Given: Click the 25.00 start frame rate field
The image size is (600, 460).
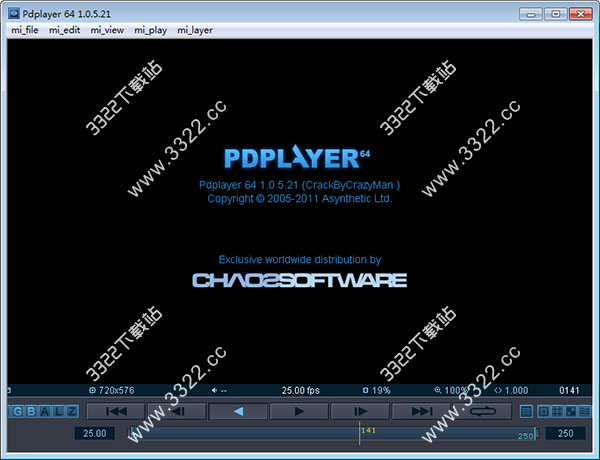Looking at the screenshot, I should tap(95, 433).
